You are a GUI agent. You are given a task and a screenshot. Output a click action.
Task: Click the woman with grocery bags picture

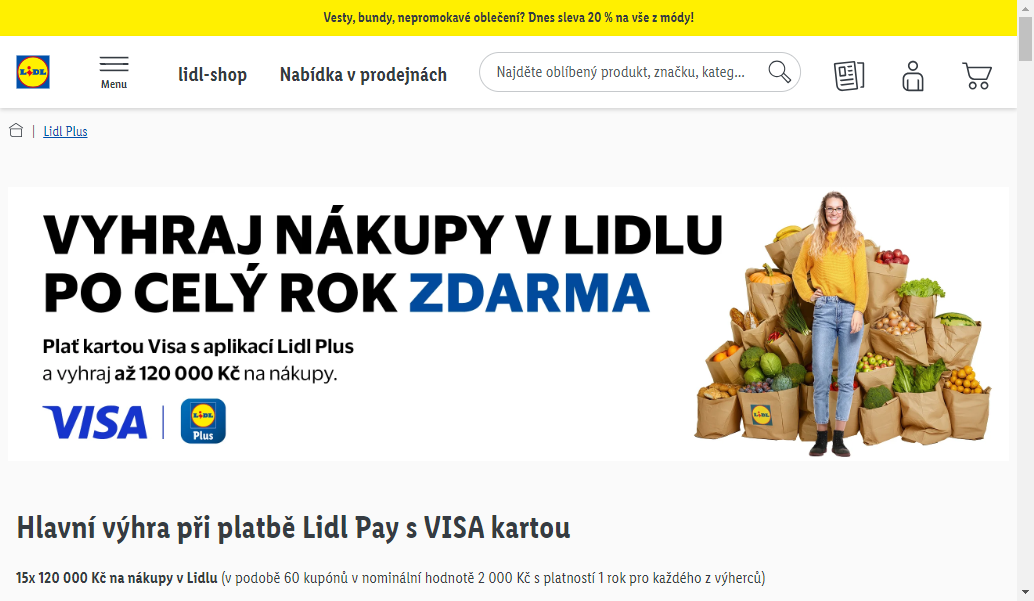coord(844,324)
